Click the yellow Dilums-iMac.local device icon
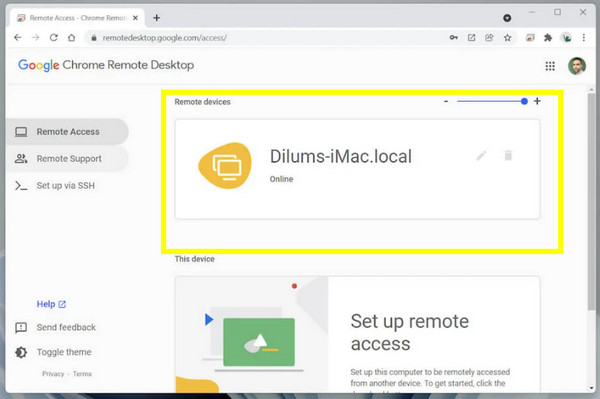Image resolution: width=600 pixels, height=399 pixels. (x=225, y=165)
